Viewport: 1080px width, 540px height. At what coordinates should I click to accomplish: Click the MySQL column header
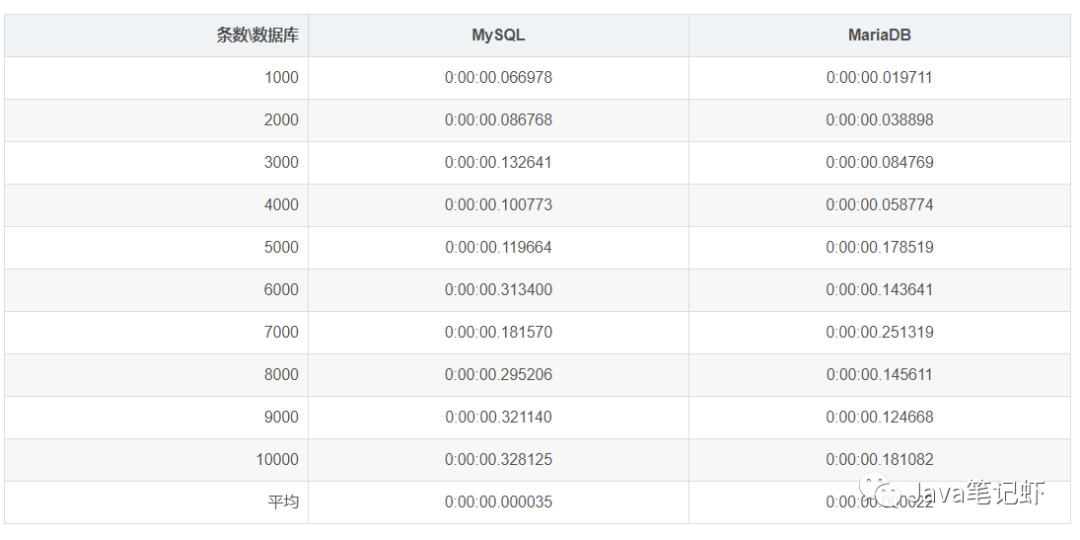[x=498, y=35]
